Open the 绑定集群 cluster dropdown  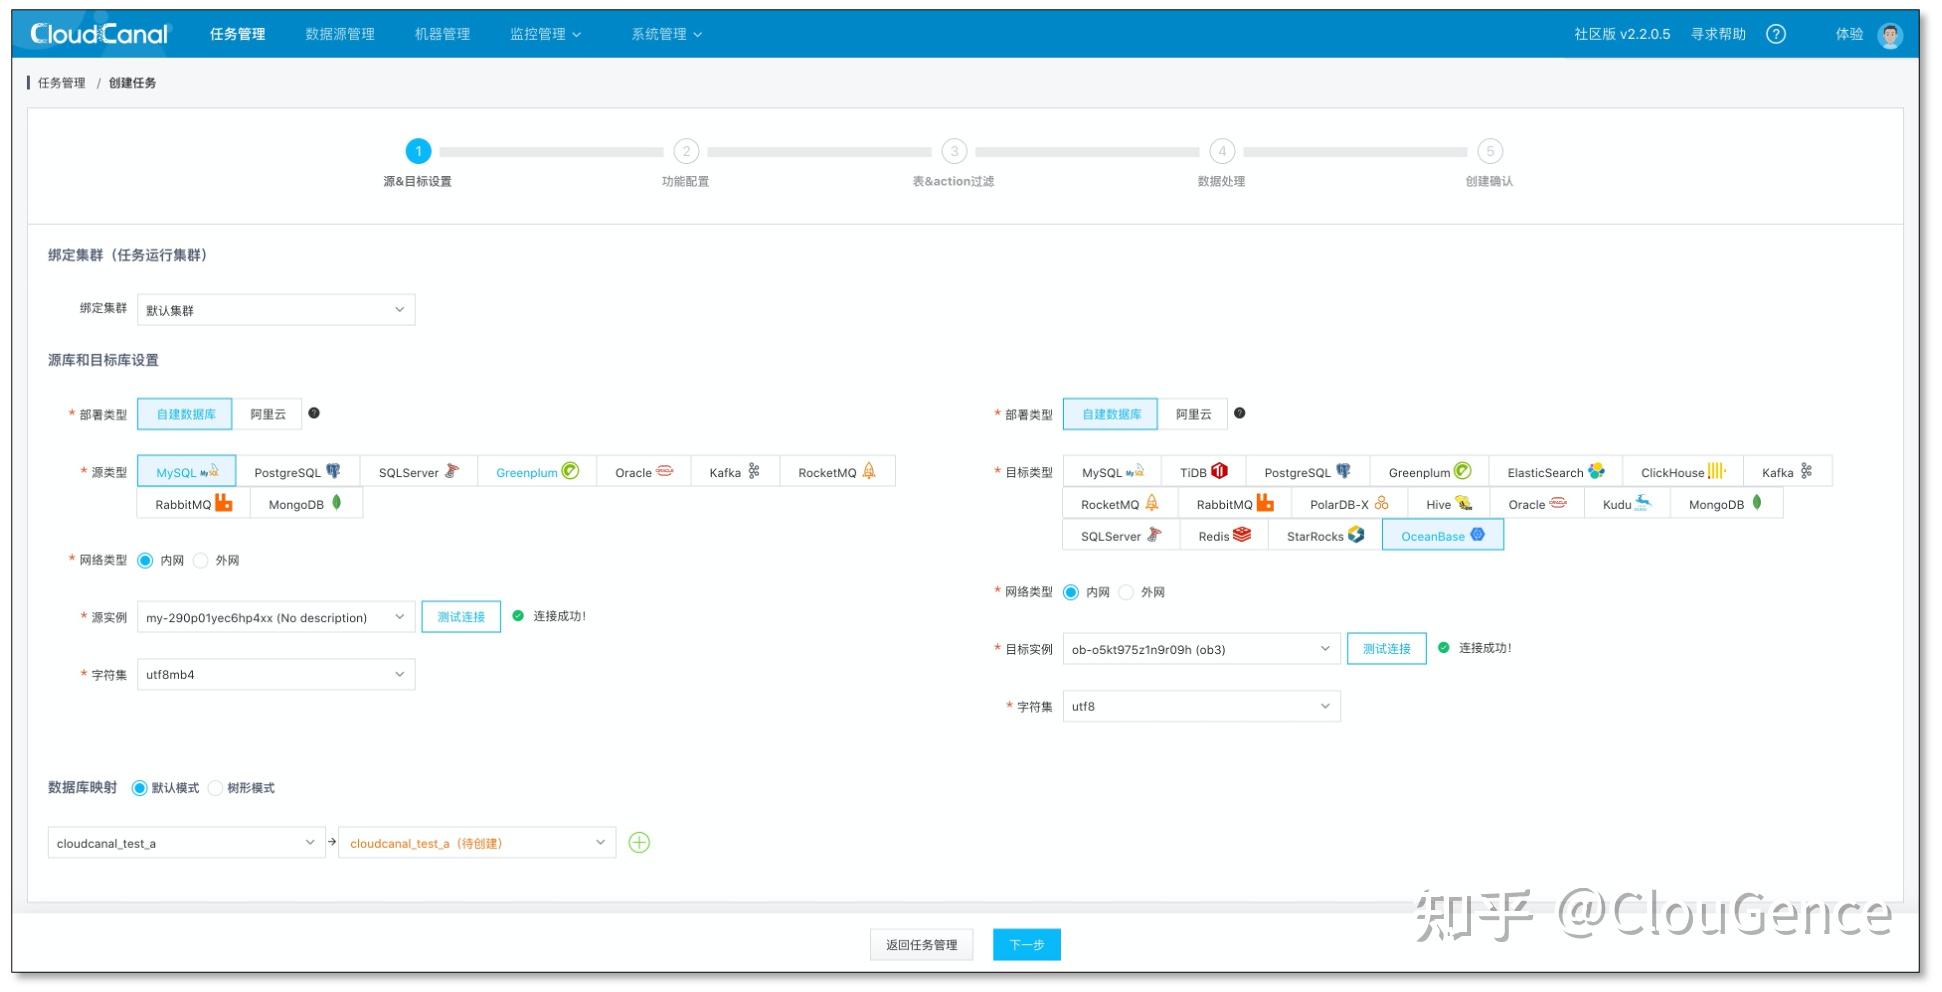point(276,309)
